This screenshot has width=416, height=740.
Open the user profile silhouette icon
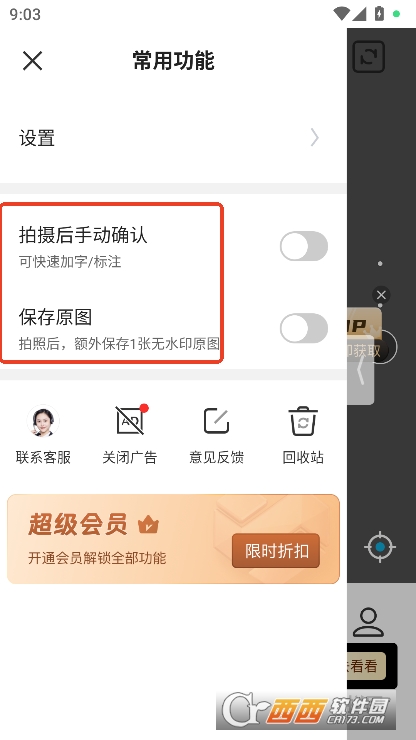(x=368, y=623)
